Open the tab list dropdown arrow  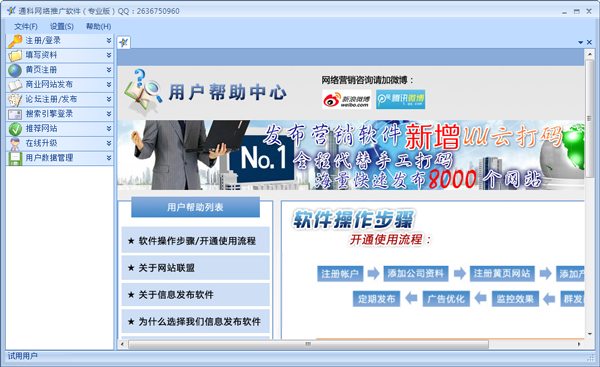[580, 42]
